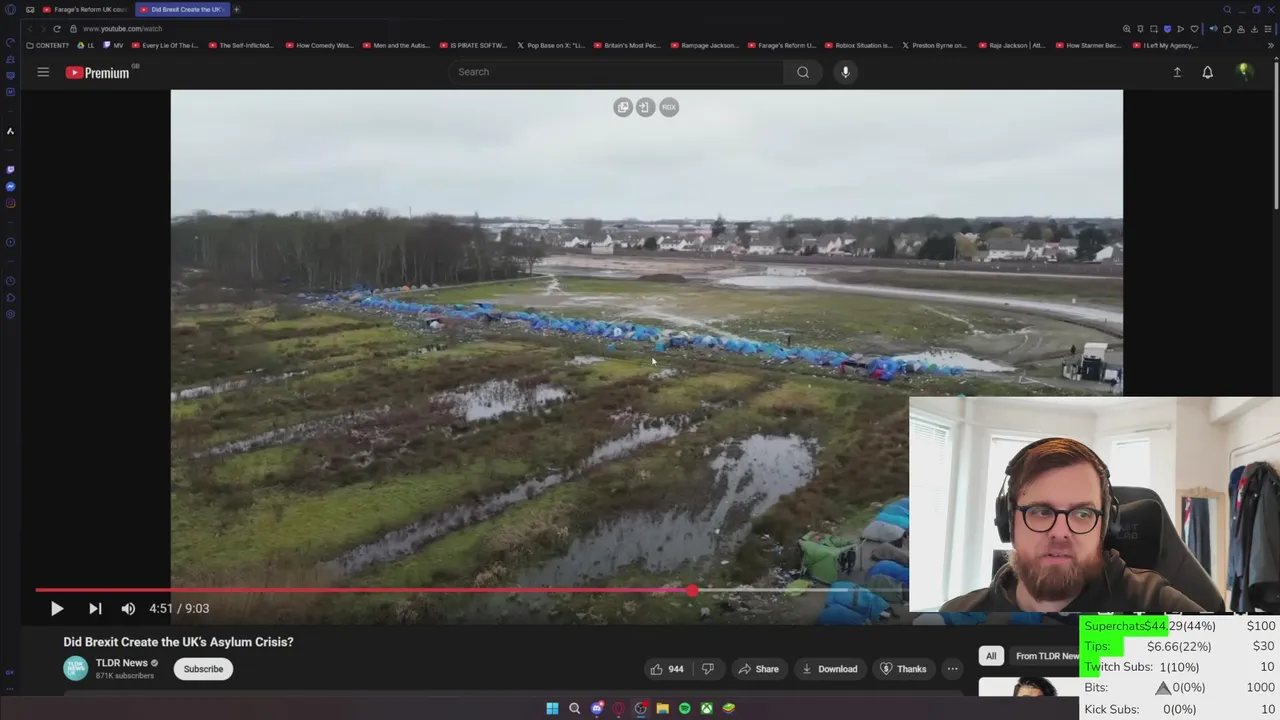Send a Thanks to the creator

[x=903, y=669]
